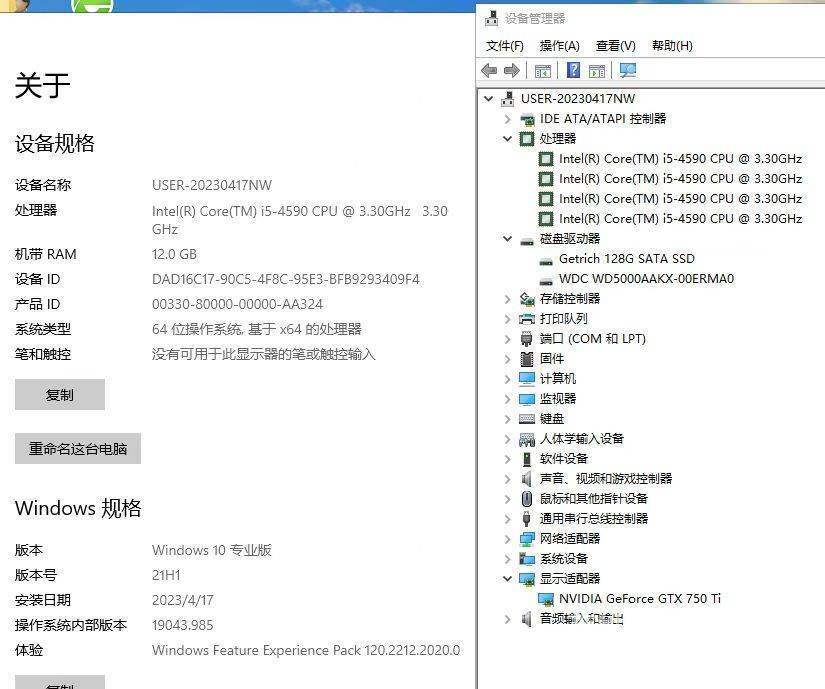The height and width of the screenshot is (689, 825).
Task: Click the OS build value 19043.985
Action: 183,625
